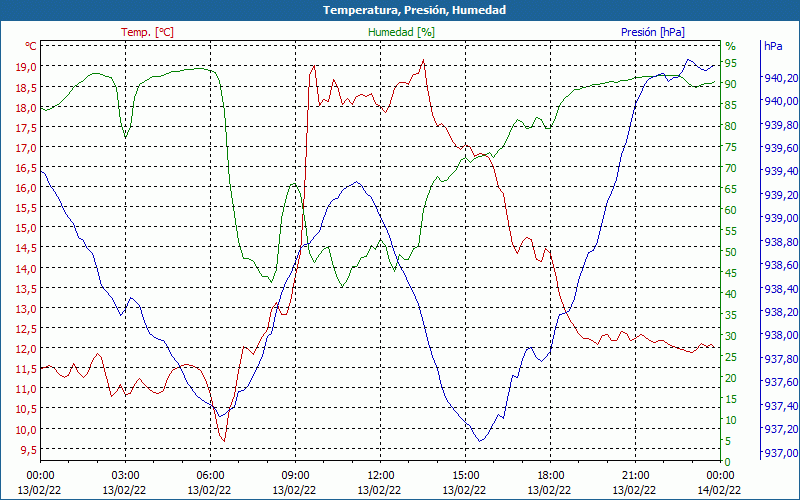Click the hPa unit atop pressure axis
The height and width of the screenshot is (500, 800).
point(773,46)
